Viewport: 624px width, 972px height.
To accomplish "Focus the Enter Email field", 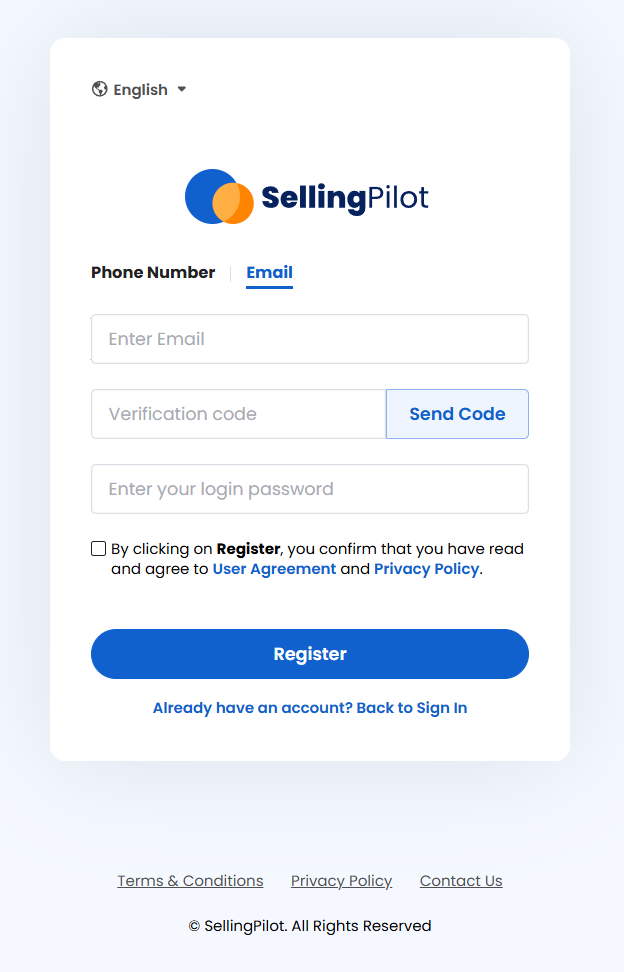I will click(310, 339).
